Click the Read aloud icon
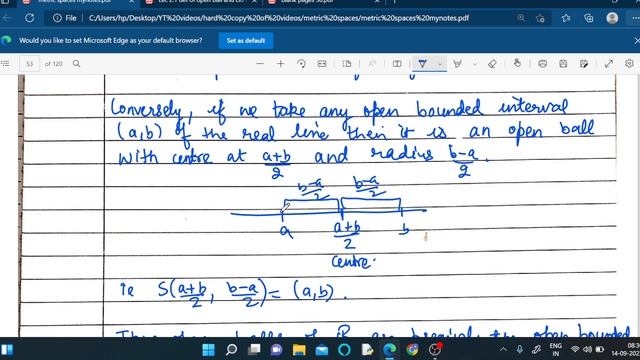 372,64
